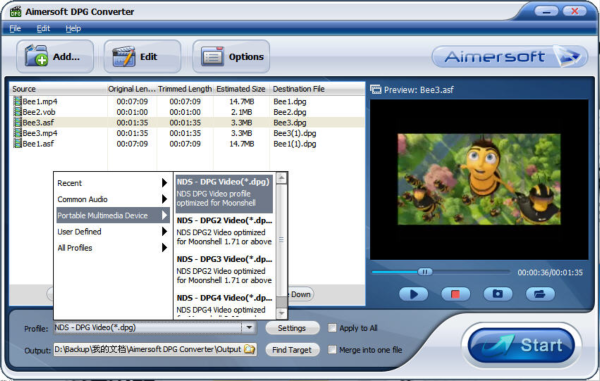Browse output folder via folder icon

(249, 349)
